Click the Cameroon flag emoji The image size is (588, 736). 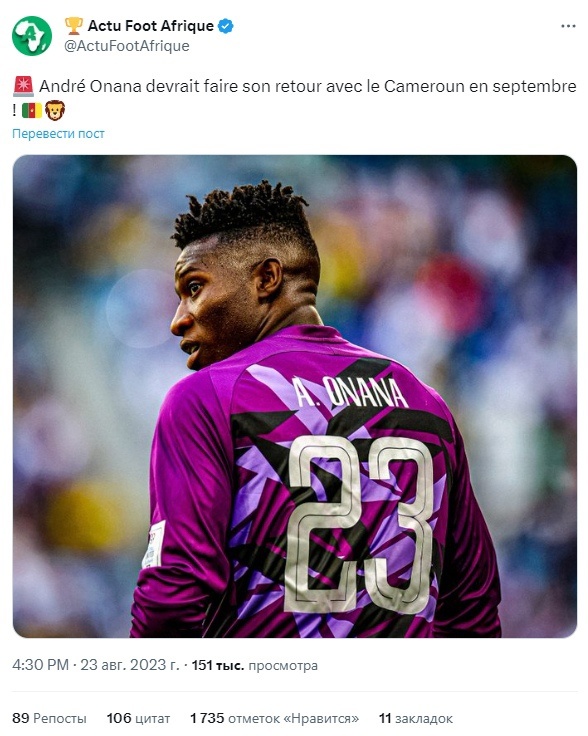(32, 111)
